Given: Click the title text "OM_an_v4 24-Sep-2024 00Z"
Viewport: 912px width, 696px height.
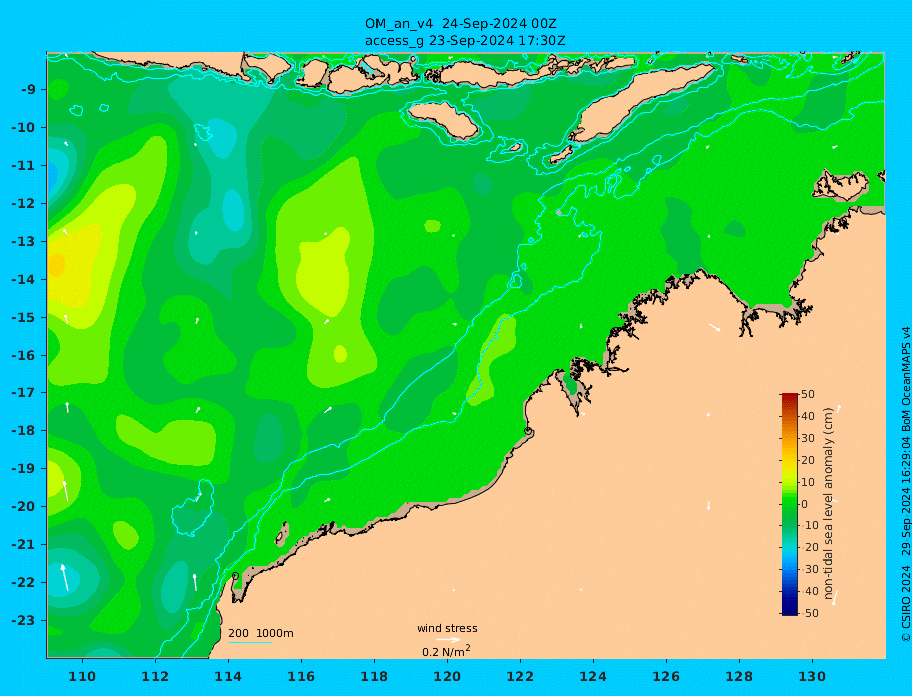Looking at the screenshot, I should pyautogui.click(x=461, y=24).
